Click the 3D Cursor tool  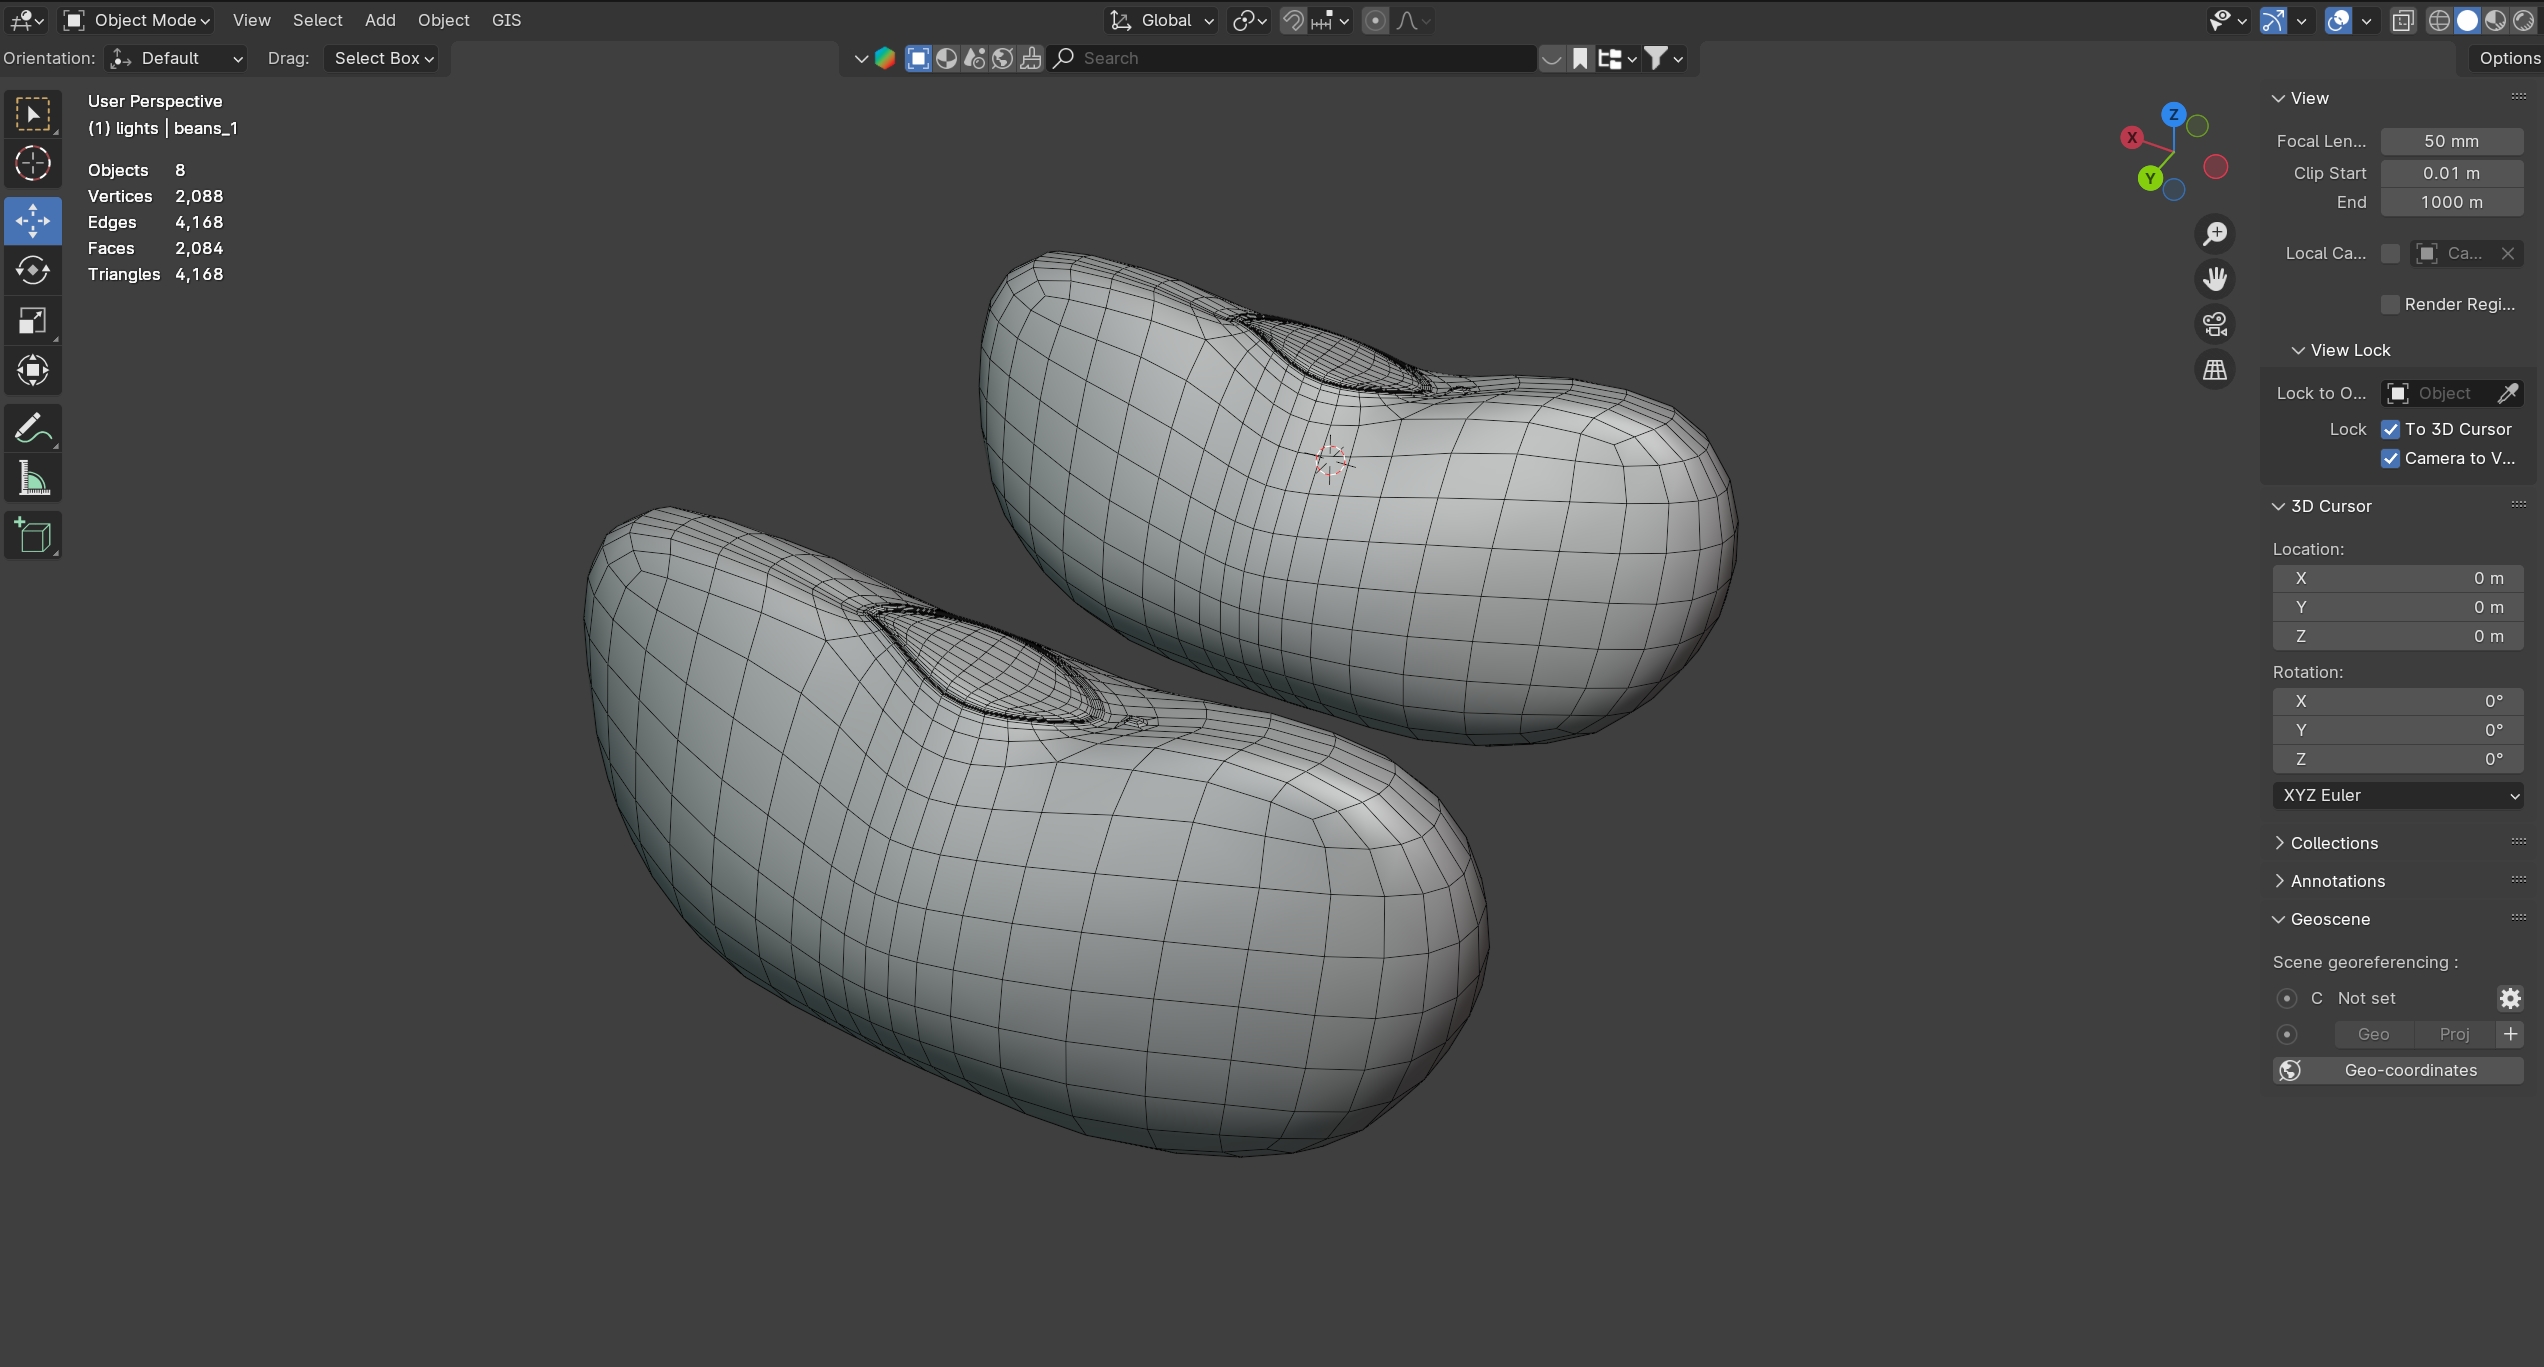[33, 163]
